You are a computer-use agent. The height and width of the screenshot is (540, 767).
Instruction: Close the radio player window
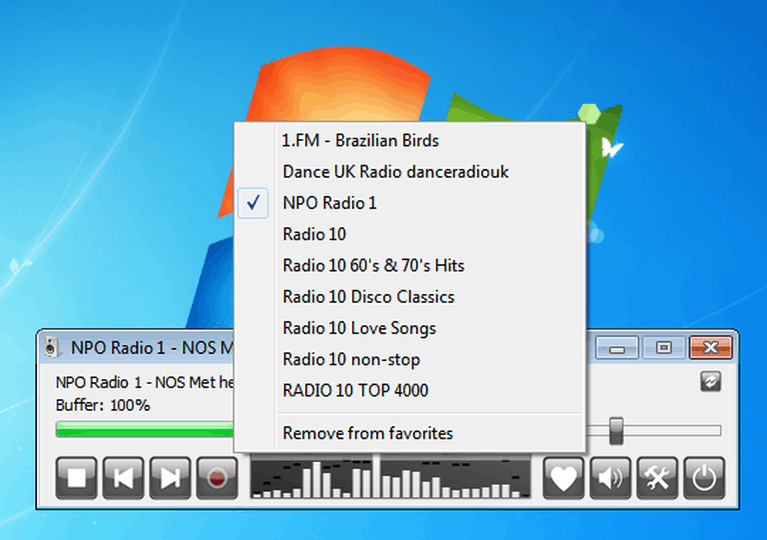[x=711, y=348]
